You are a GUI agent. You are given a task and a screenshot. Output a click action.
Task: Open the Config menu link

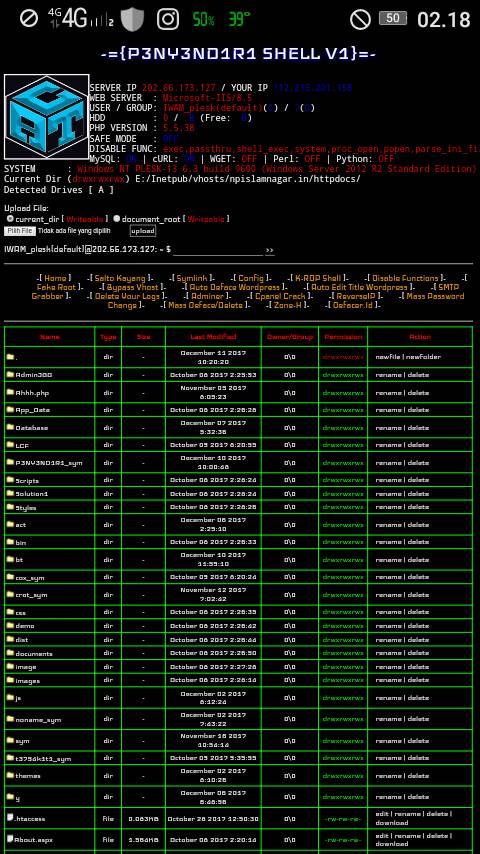pyautogui.click(x=251, y=278)
